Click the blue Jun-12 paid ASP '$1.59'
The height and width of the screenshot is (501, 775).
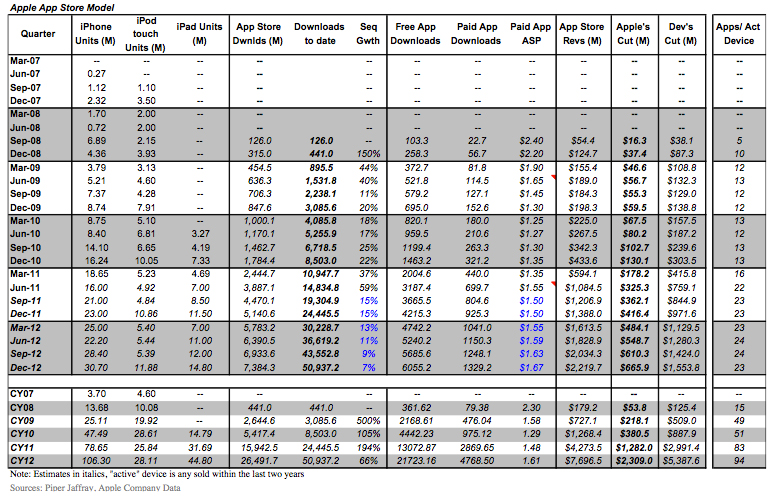point(531,341)
